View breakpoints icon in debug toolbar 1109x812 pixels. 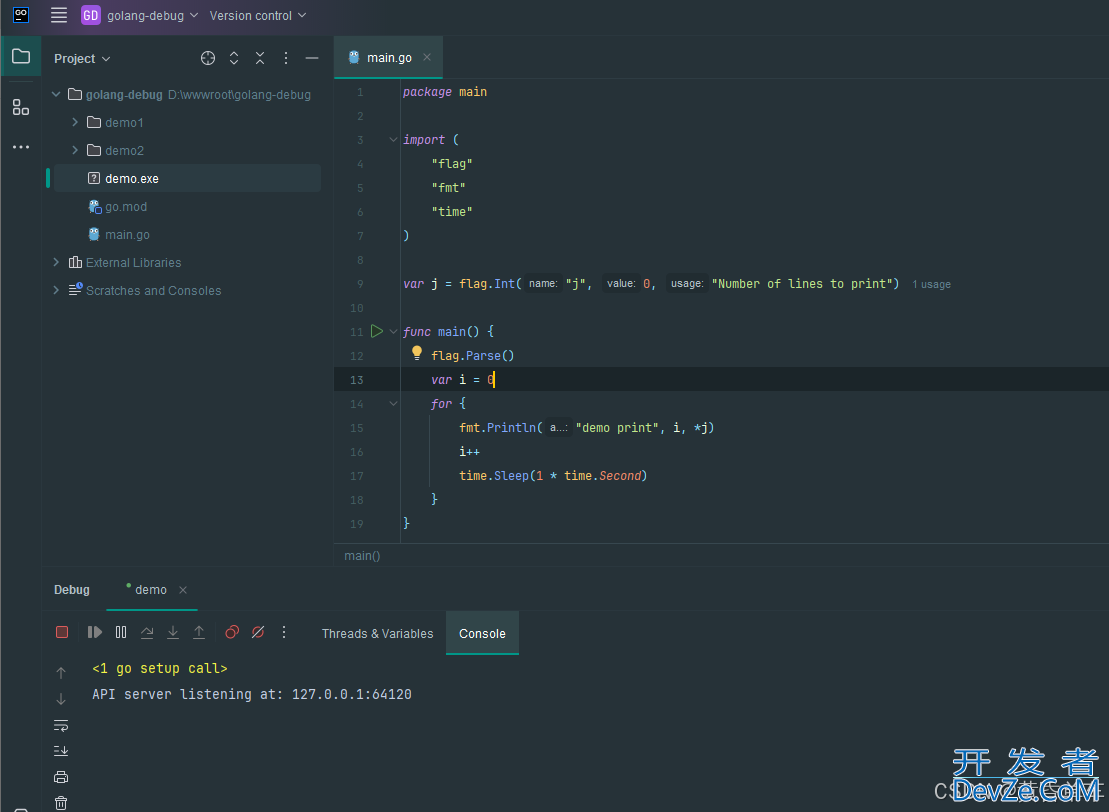[x=232, y=632]
